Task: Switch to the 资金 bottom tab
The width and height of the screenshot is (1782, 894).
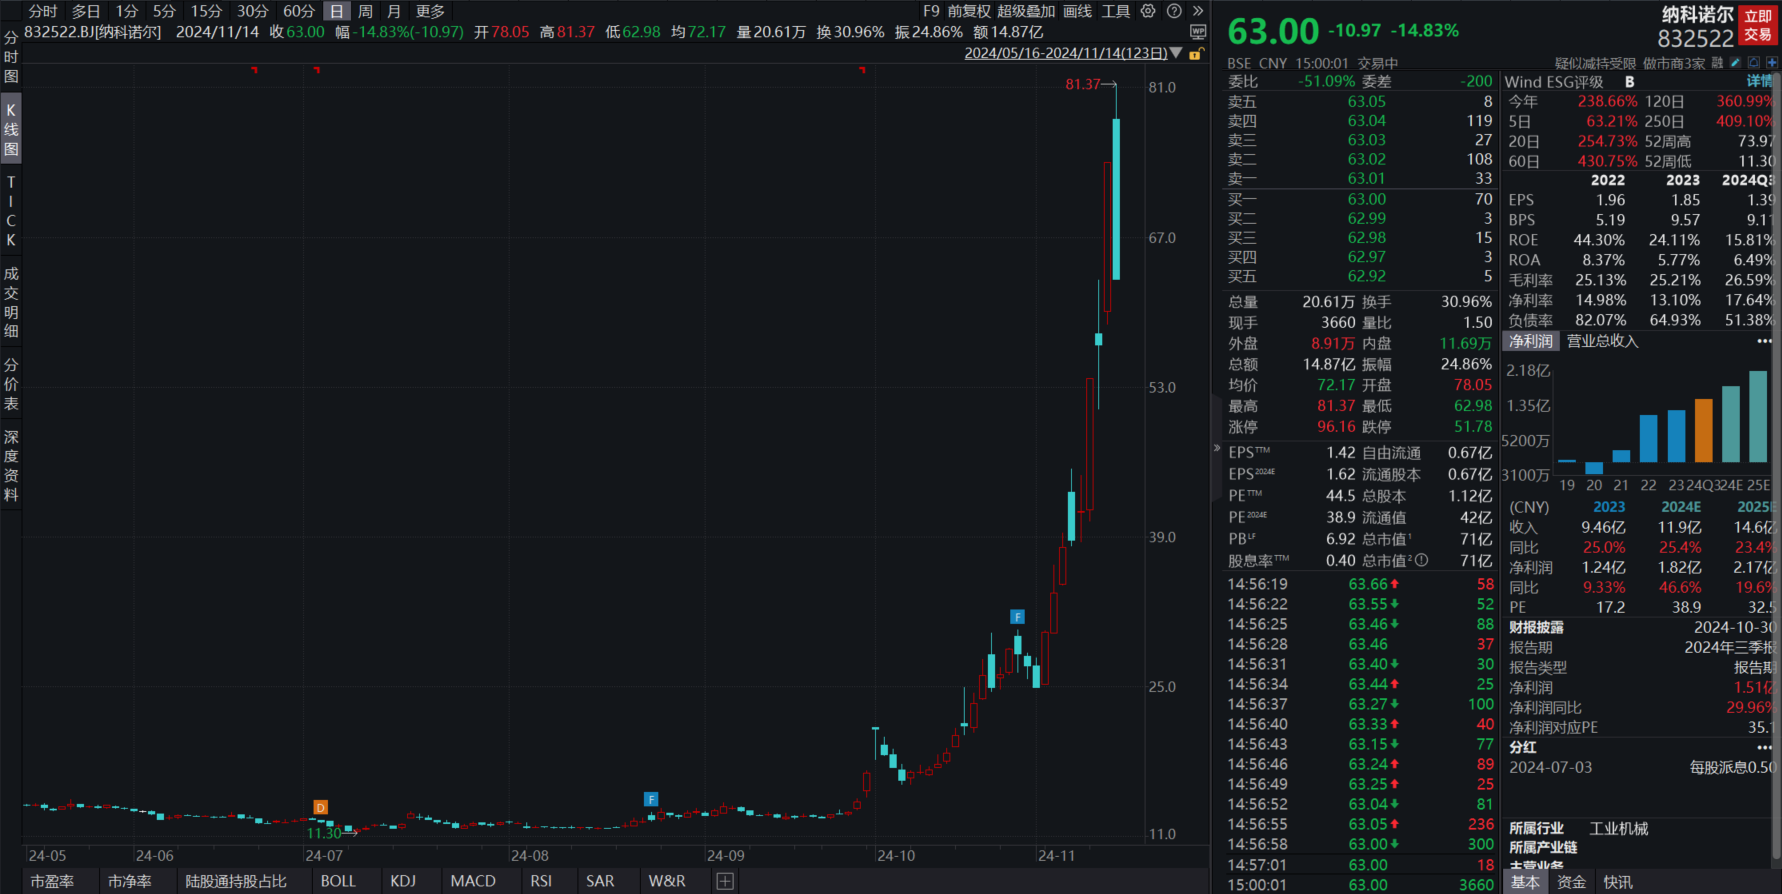Action: point(1571,882)
